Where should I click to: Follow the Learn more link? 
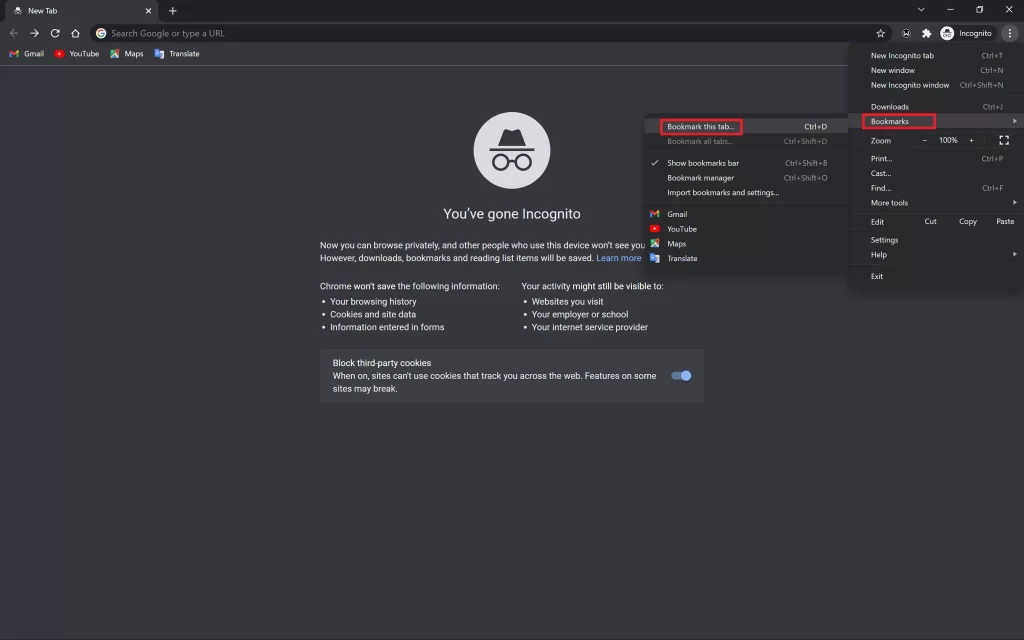[x=618, y=258]
